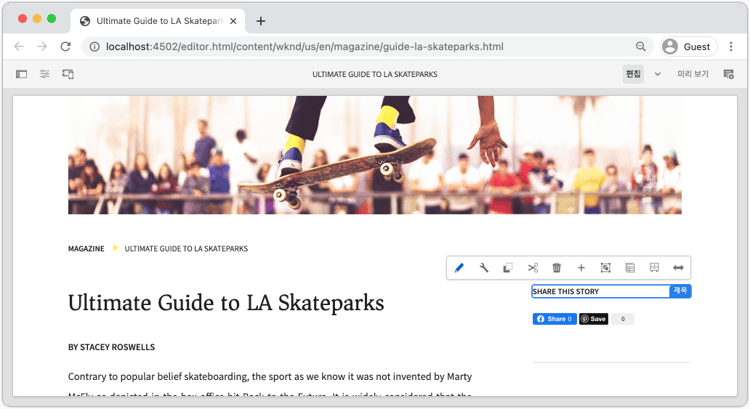750x409 pixels.
Task: Delete the component with trash icon
Action: pos(557,268)
